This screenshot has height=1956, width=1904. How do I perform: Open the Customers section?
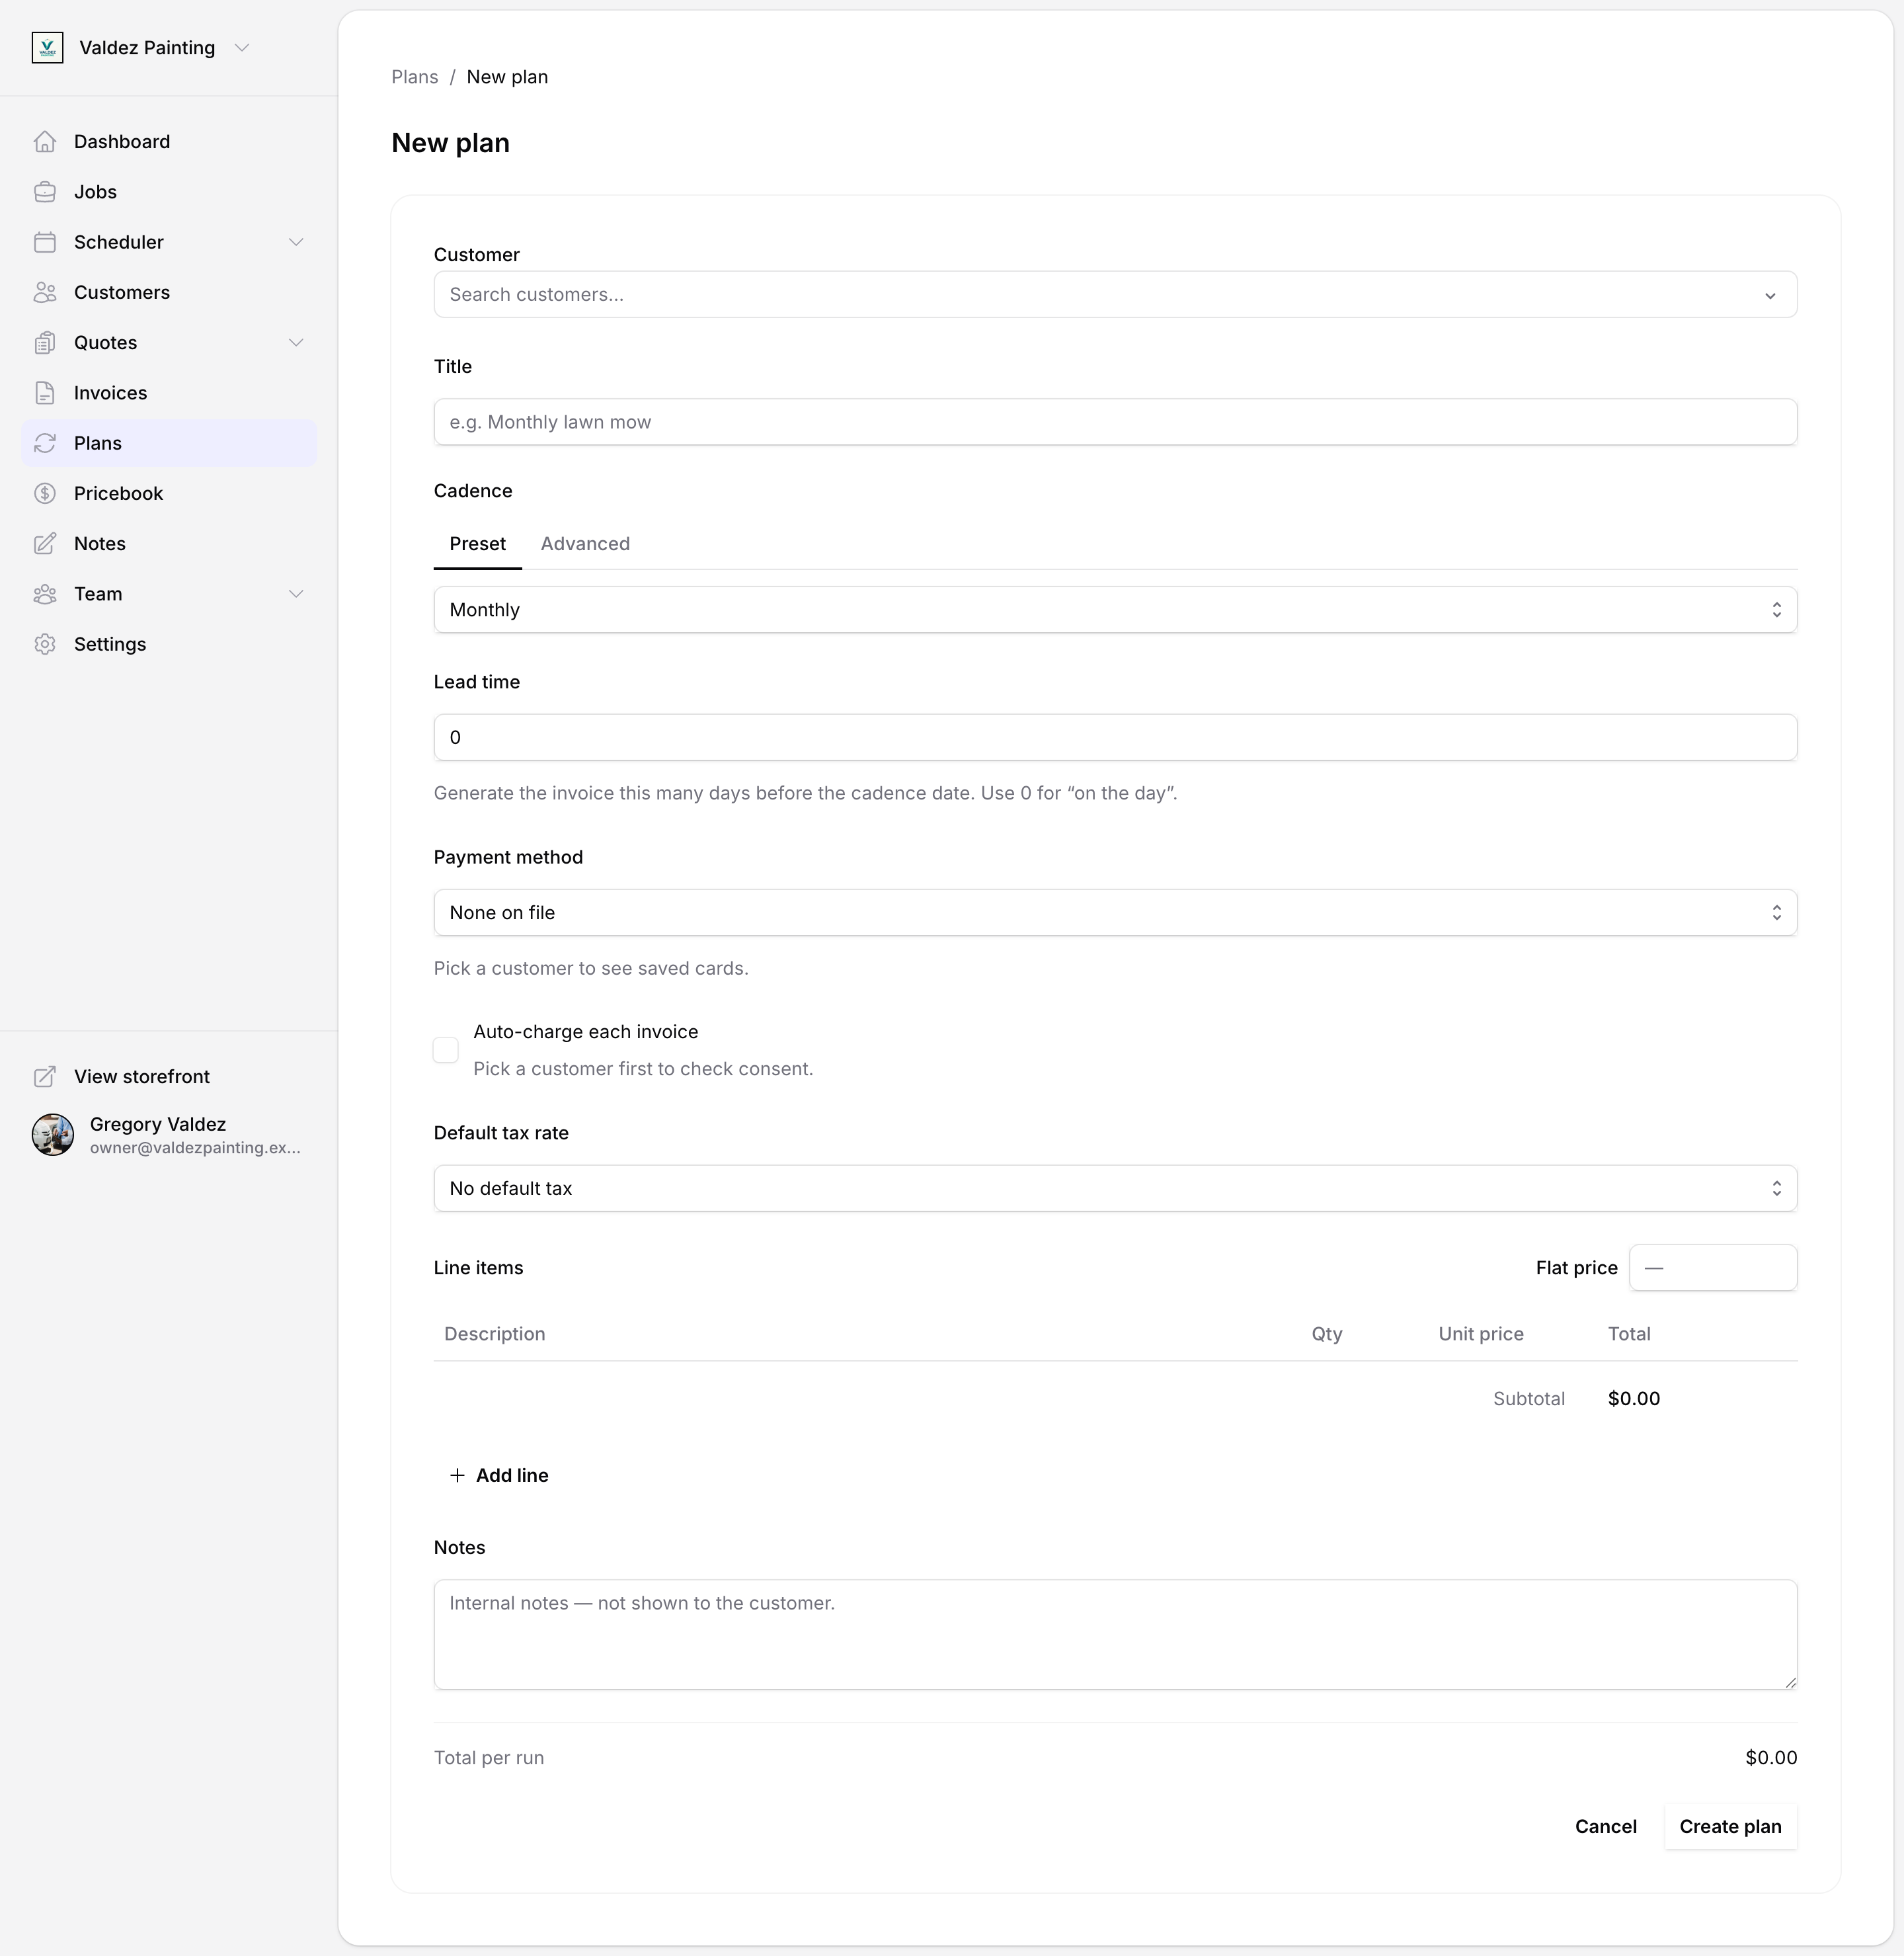(x=169, y=292)
